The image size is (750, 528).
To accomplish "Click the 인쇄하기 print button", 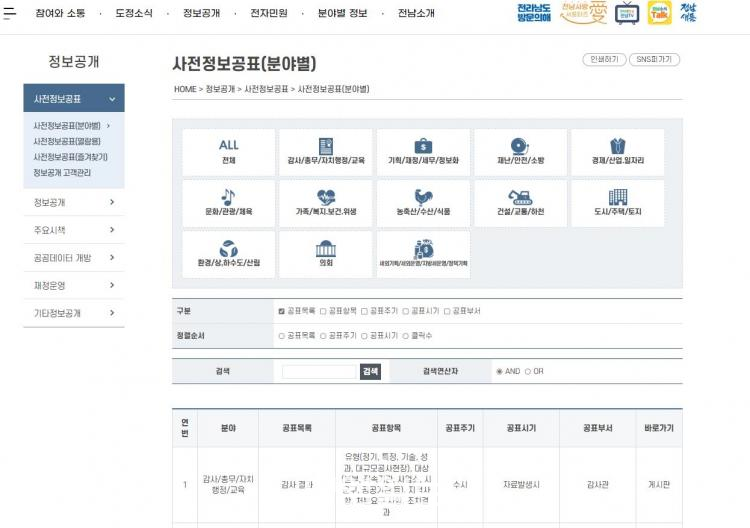I will point(604,60).
